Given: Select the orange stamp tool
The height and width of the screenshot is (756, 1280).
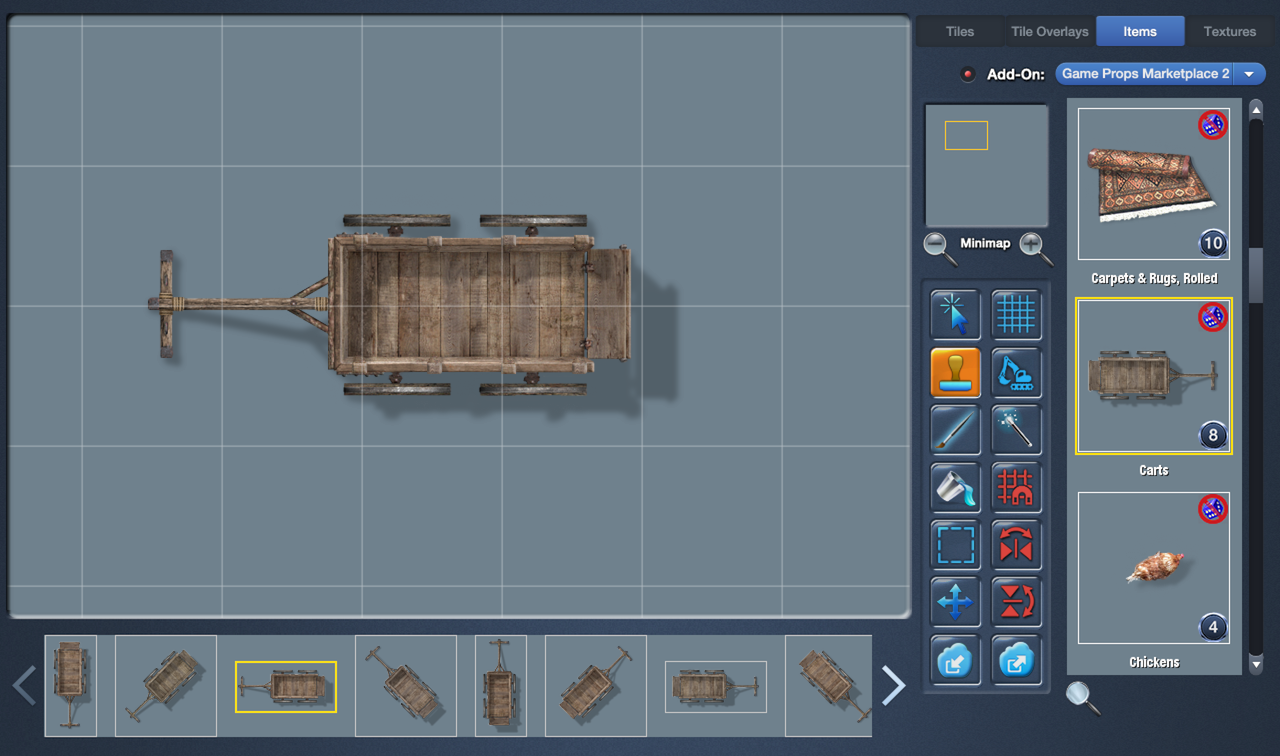Looking at the screenshot, I should (955, 373).
